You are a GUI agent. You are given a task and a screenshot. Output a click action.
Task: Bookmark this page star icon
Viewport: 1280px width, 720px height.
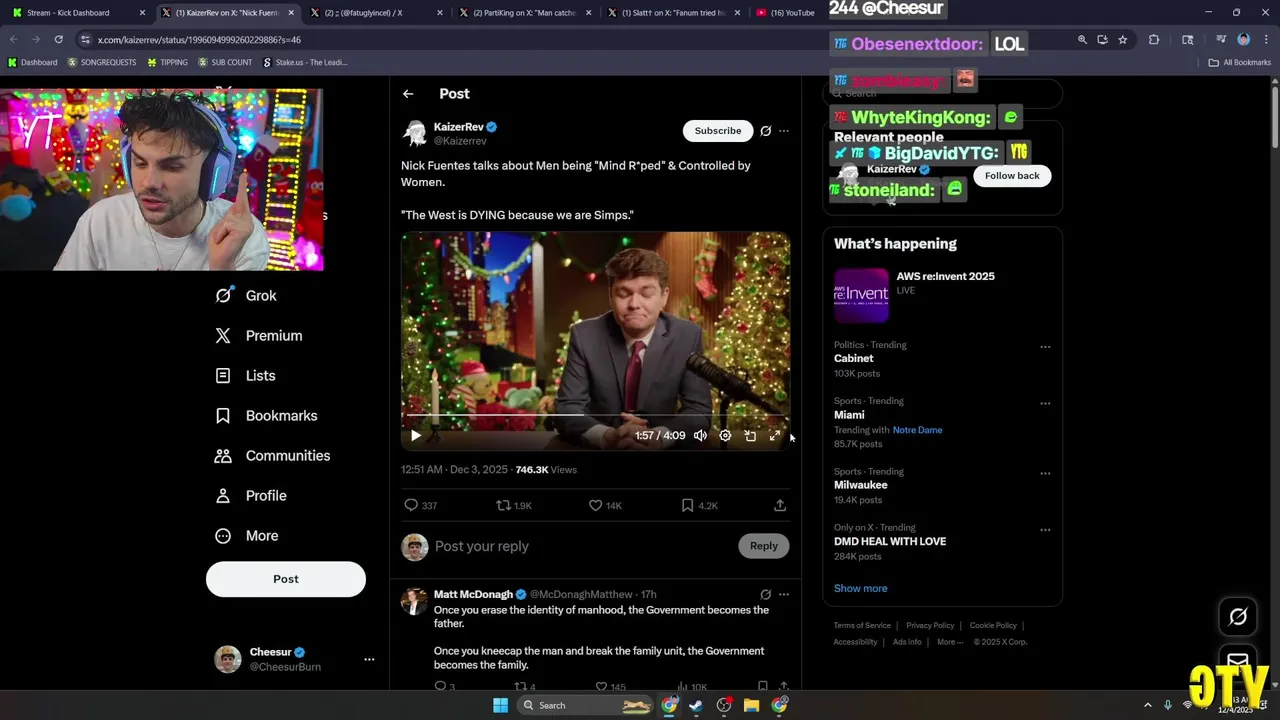[1123, 40]
